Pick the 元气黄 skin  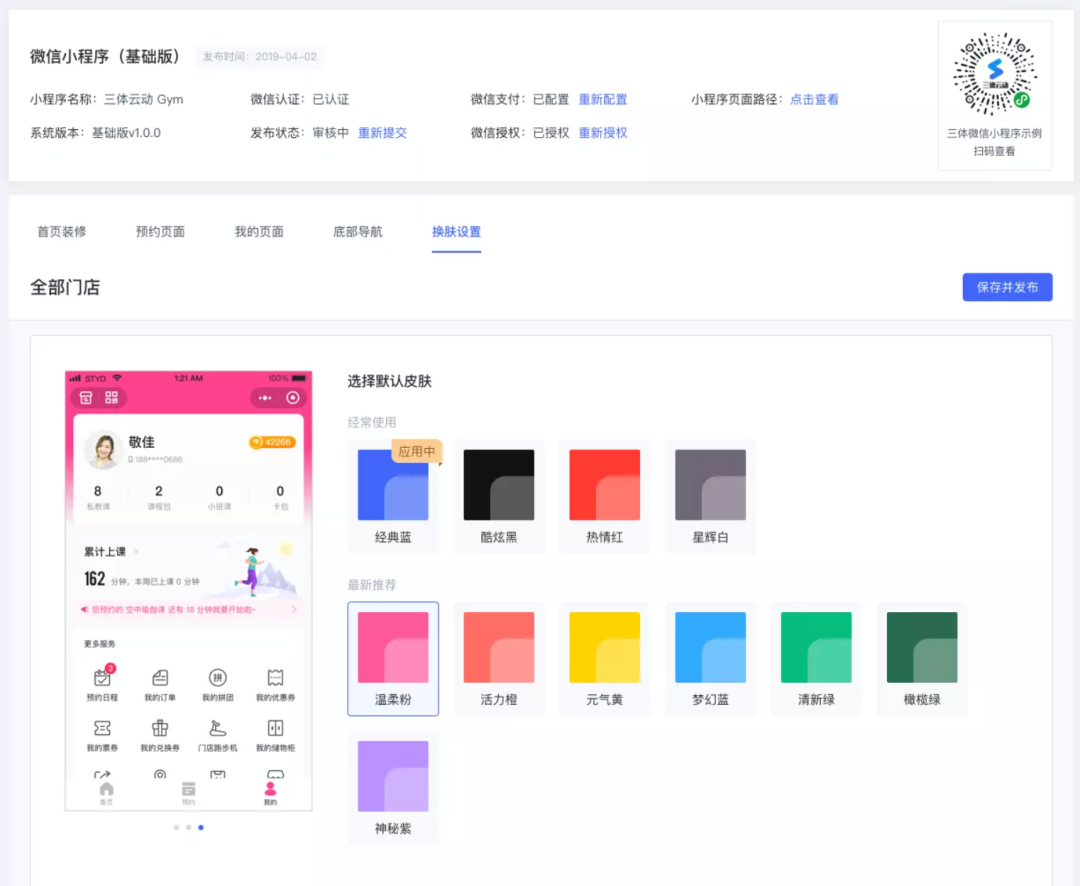point(604,659)
